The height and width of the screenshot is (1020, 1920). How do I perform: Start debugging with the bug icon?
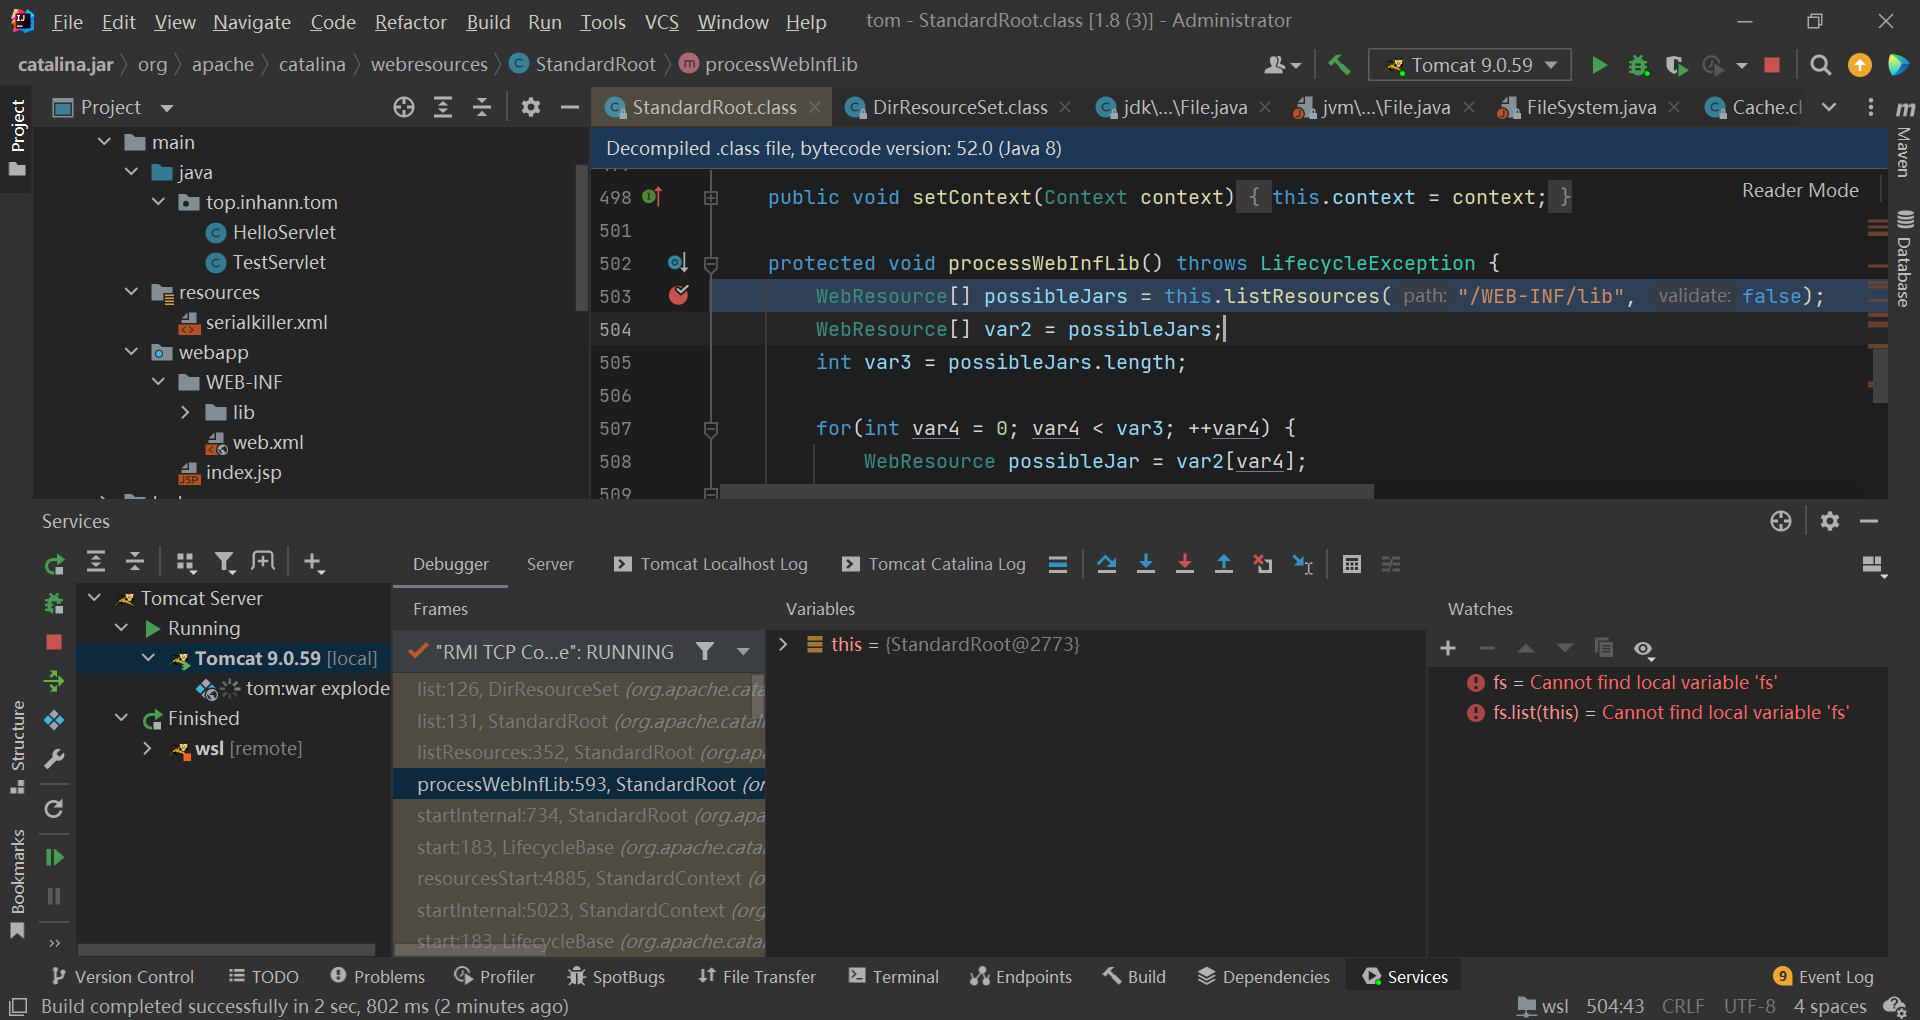[1638, 65]
